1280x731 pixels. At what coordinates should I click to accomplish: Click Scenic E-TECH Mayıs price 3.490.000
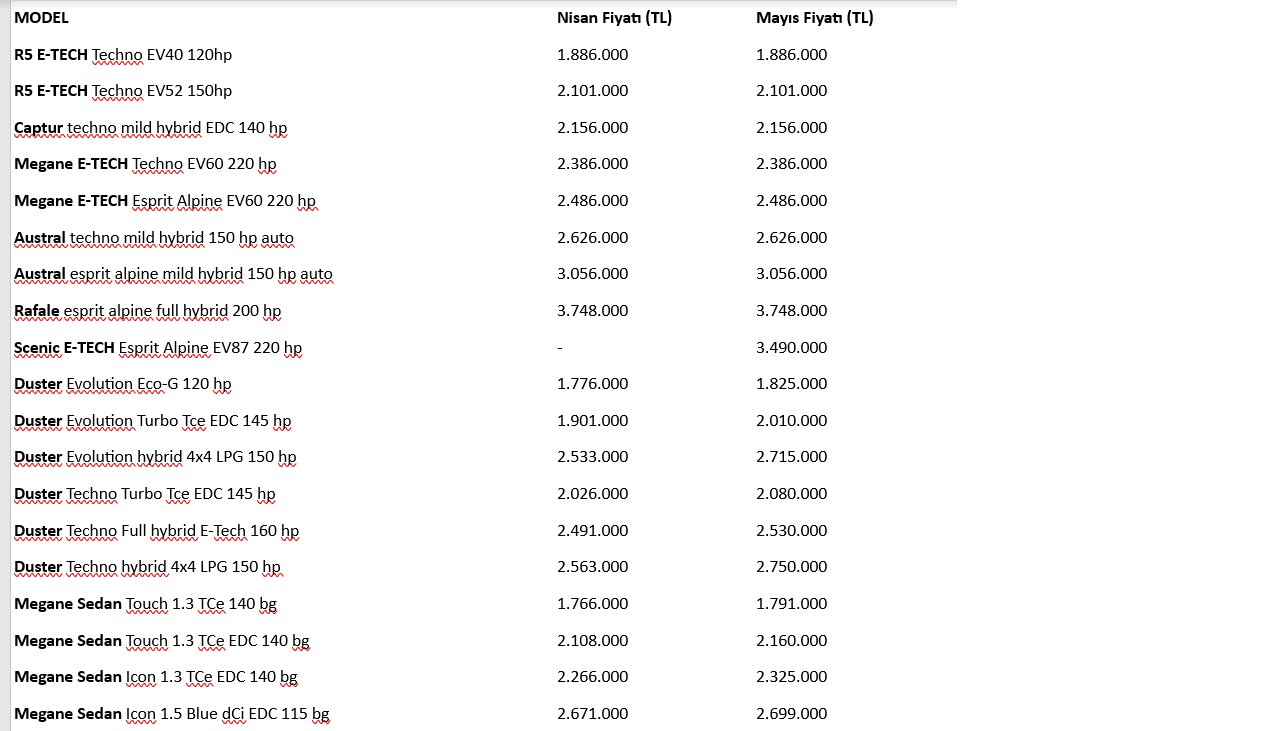[791, 348]
